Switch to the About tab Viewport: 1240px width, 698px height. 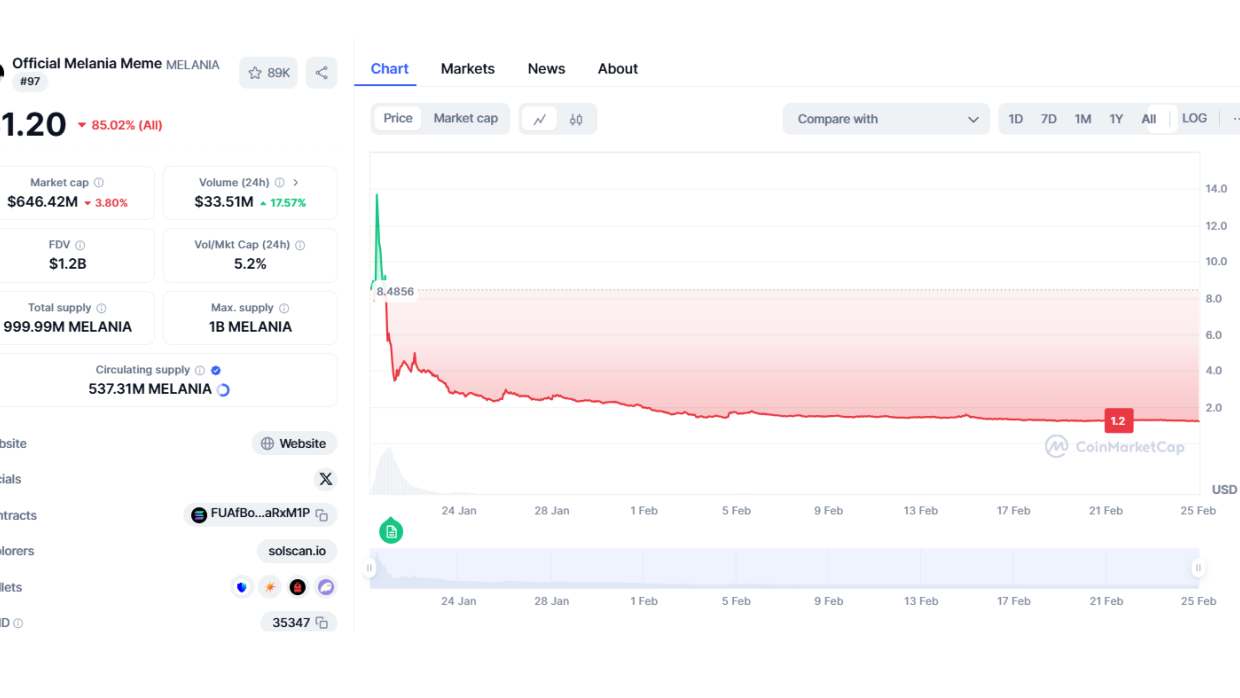coord(618,69)
